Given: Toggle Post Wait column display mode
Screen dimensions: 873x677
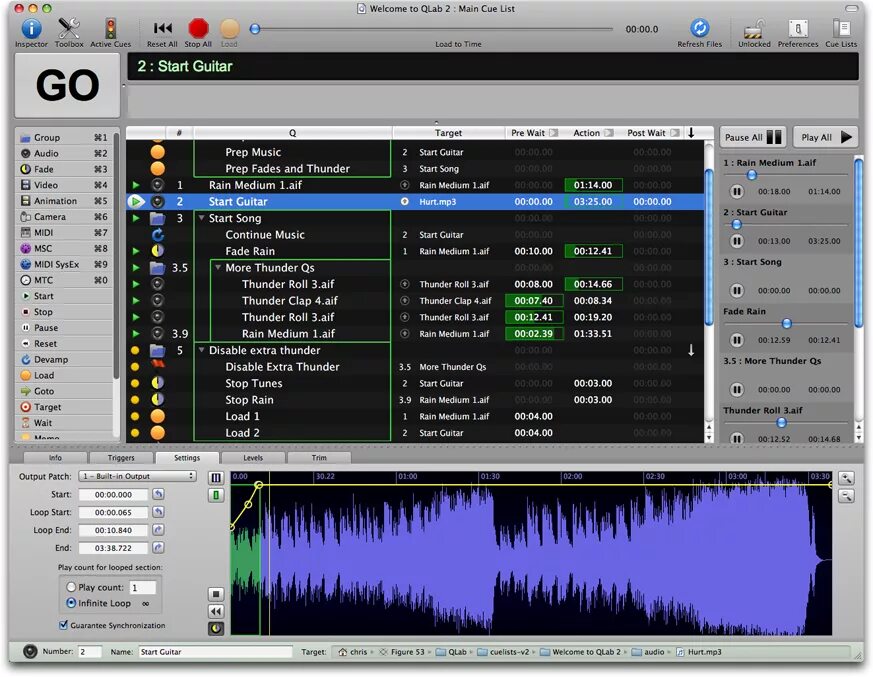Looking at the screenshot, I should click(675, 133).
